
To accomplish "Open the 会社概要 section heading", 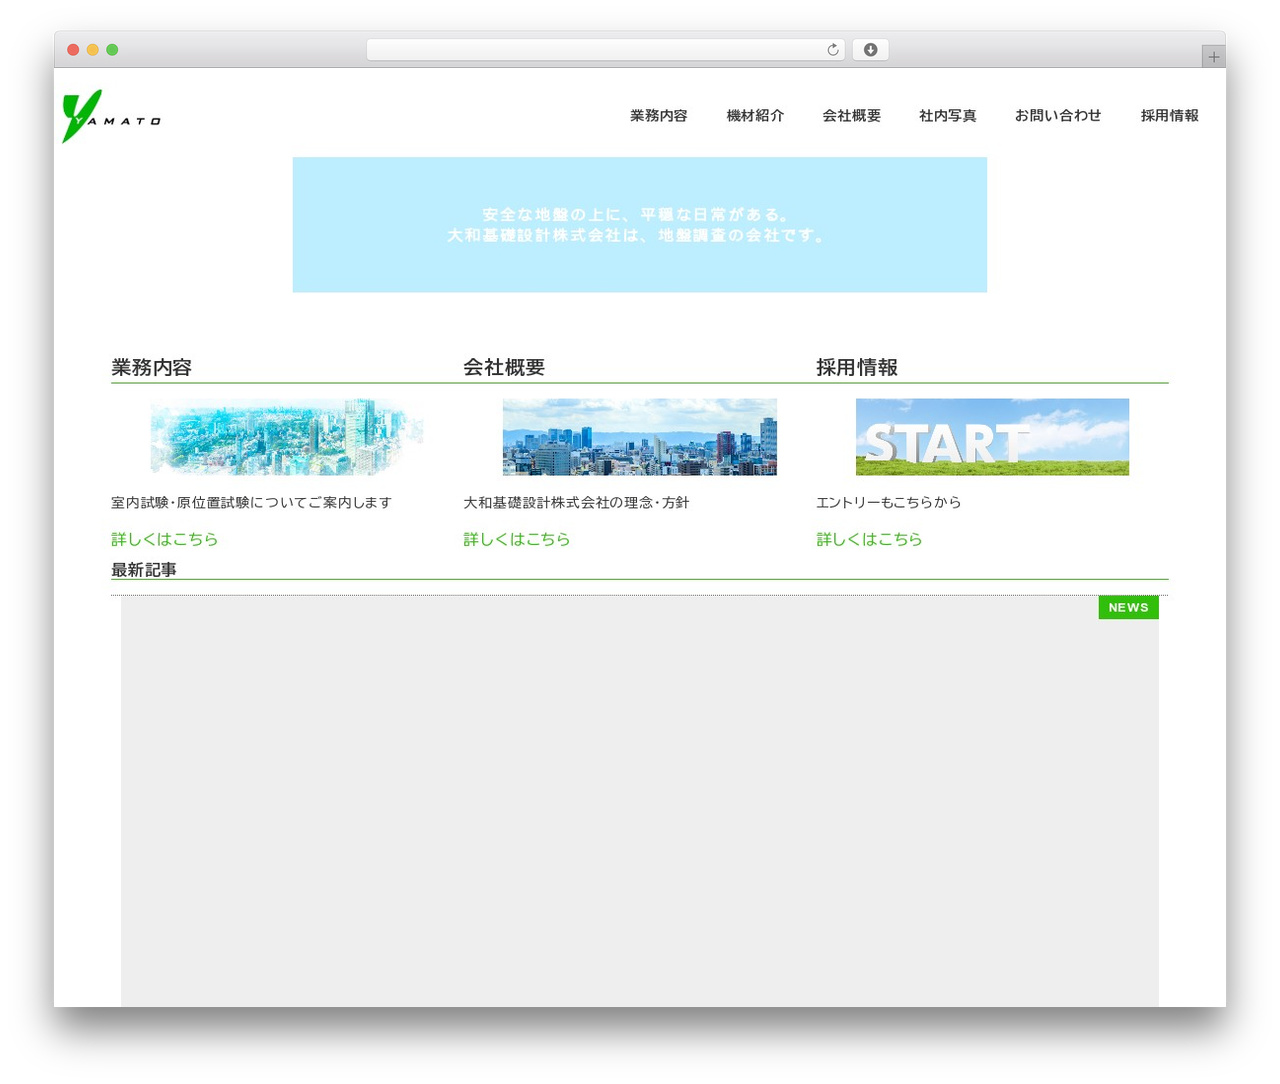I will click(x=504, y=367).
